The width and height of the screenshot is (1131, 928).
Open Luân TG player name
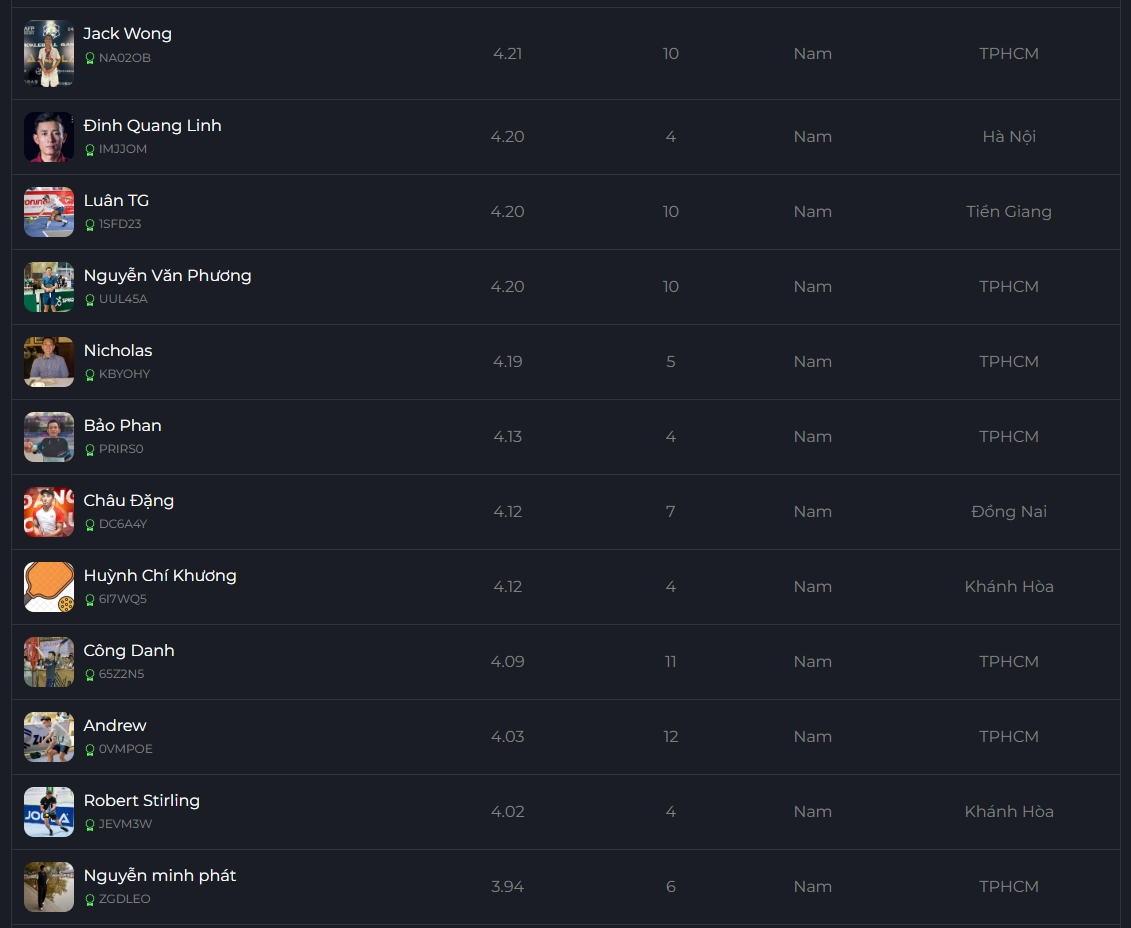tap(116, 200)
